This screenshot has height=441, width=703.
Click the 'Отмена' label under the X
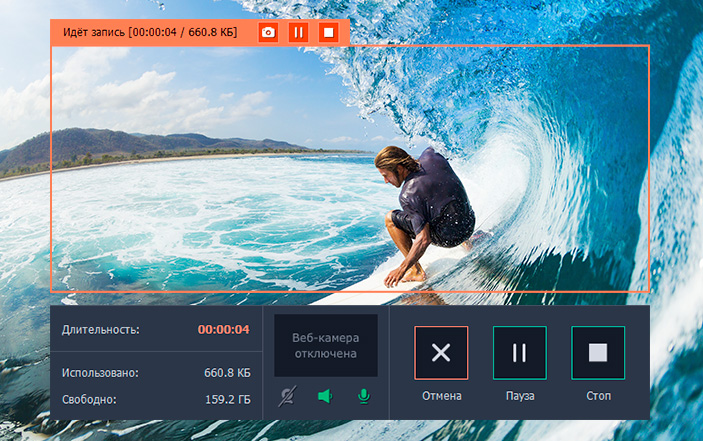point(442,396)
